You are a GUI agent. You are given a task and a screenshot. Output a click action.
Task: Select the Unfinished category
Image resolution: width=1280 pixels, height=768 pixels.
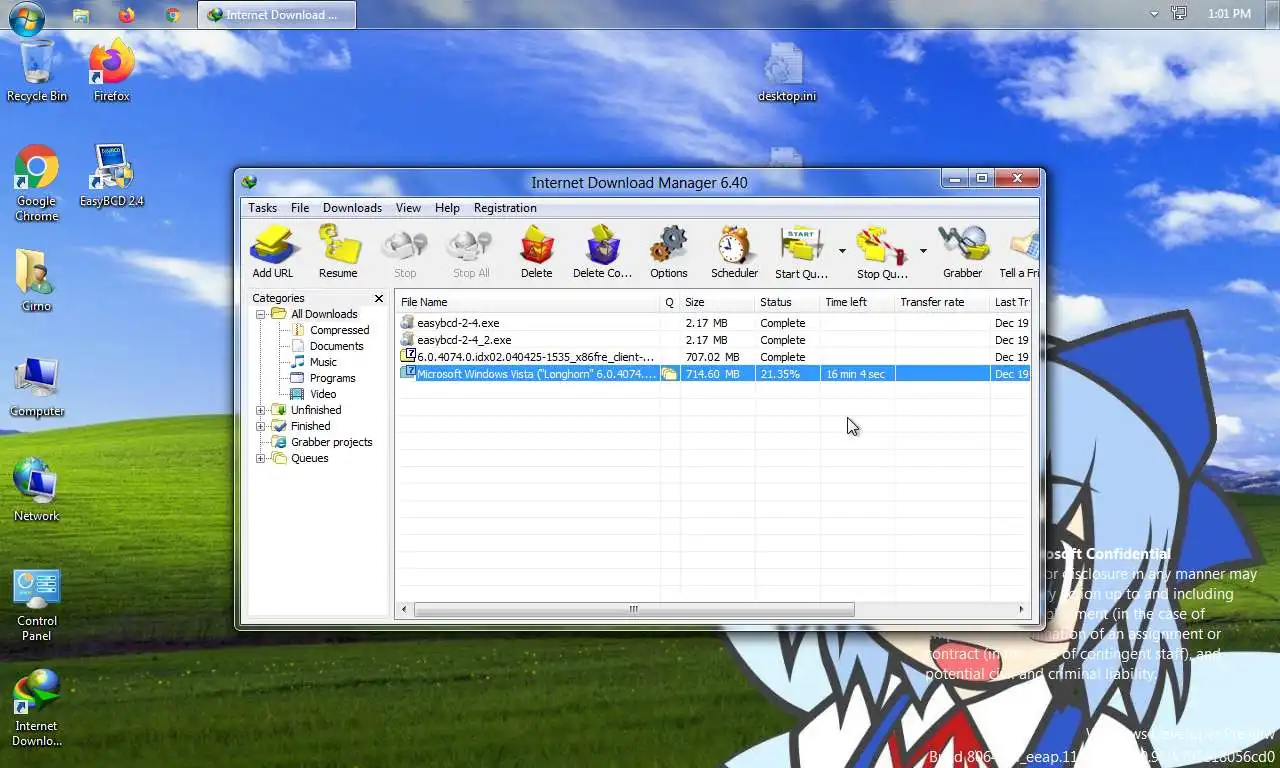[x=316, y=410]
